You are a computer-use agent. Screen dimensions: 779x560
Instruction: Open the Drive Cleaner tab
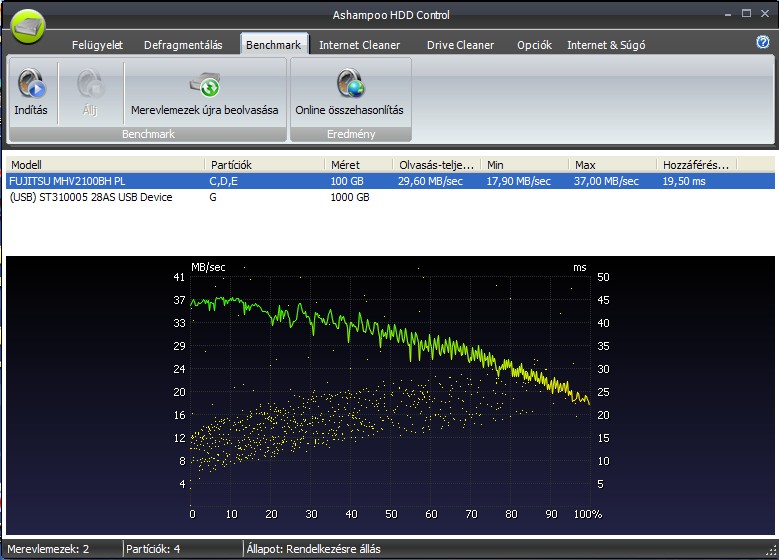point(461,45)
